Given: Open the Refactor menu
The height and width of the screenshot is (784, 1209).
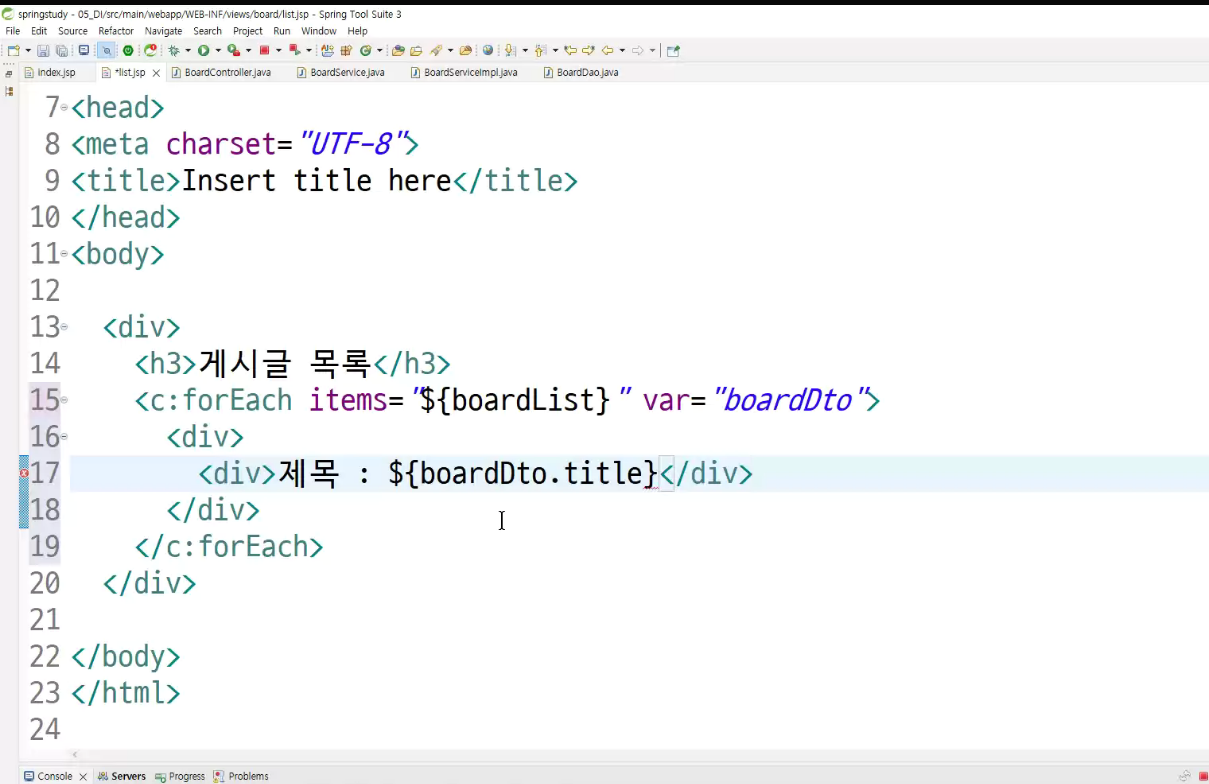Looking at the screenshot, I should pos(116,31).
